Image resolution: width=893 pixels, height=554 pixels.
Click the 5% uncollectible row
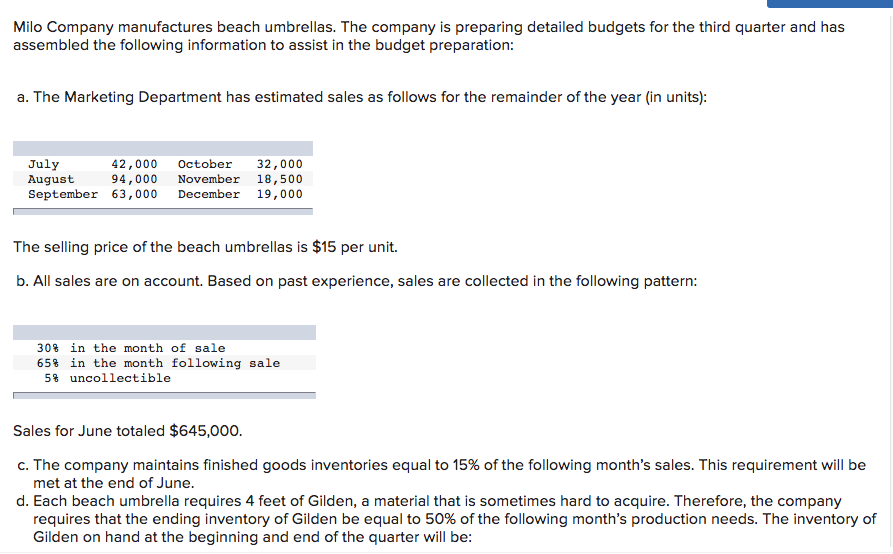pos(108,378)
